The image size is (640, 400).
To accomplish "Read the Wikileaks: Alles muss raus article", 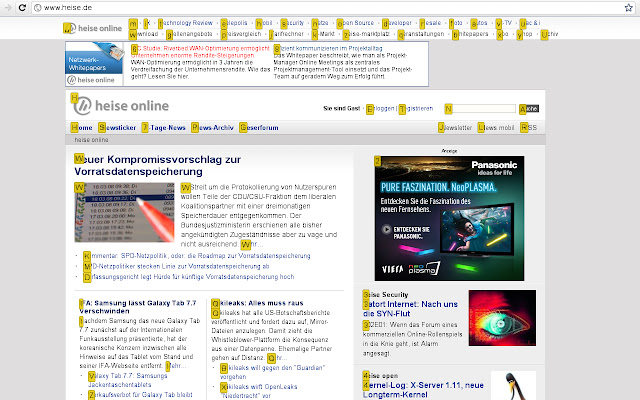I will (259, 302).
